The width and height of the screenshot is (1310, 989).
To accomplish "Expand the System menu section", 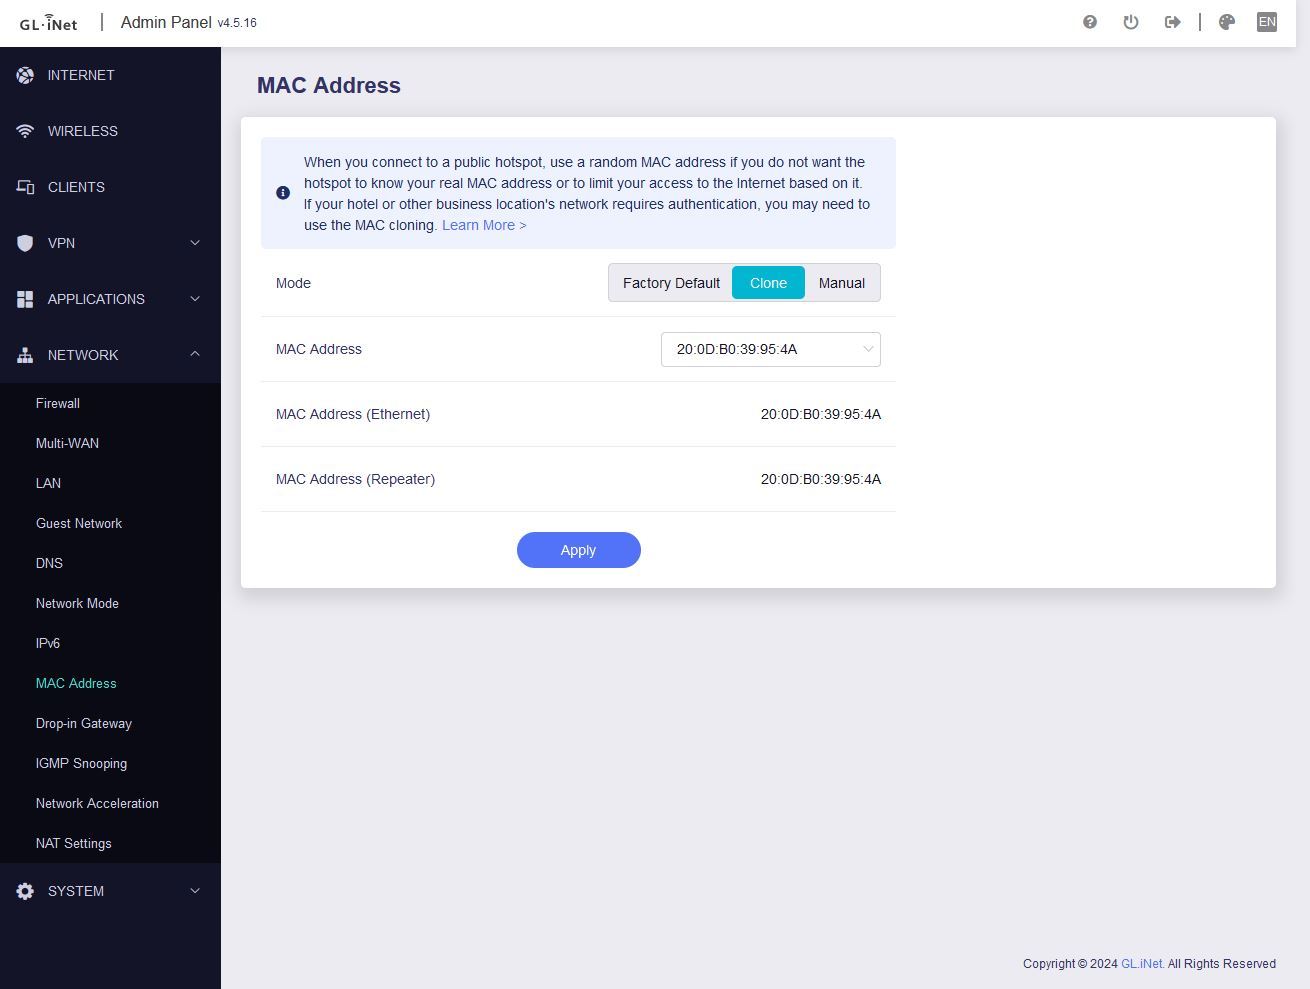I will point(110,891).
